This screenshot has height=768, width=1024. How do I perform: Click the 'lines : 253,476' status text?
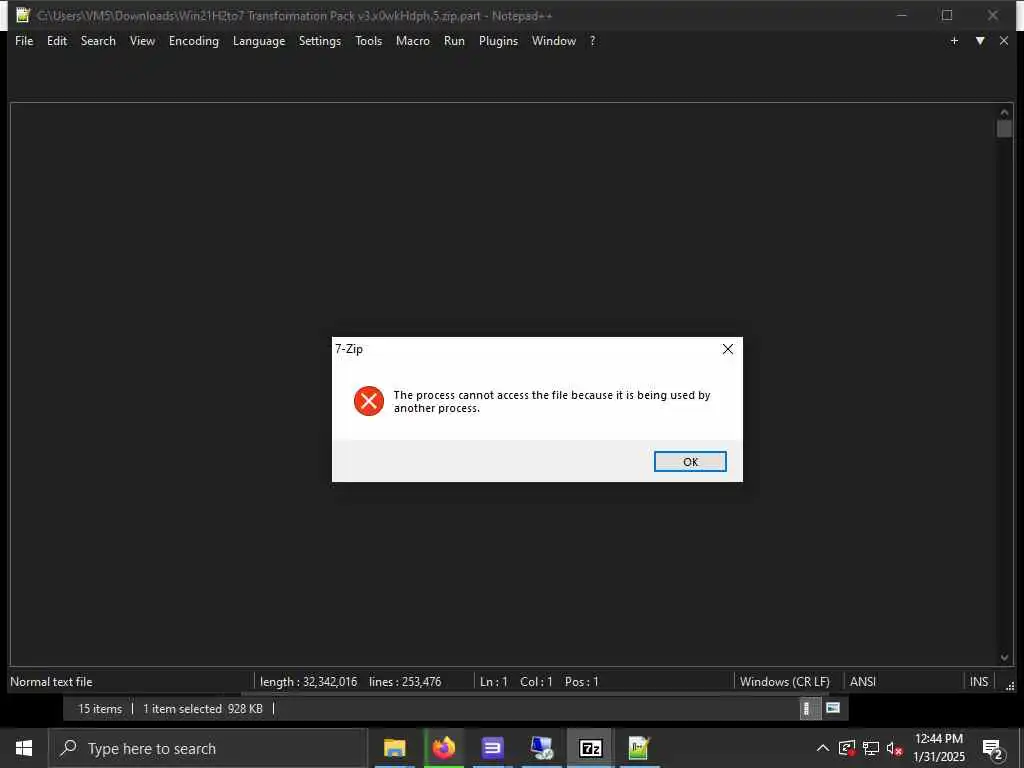pyautogui.click(x=405, y=682)
